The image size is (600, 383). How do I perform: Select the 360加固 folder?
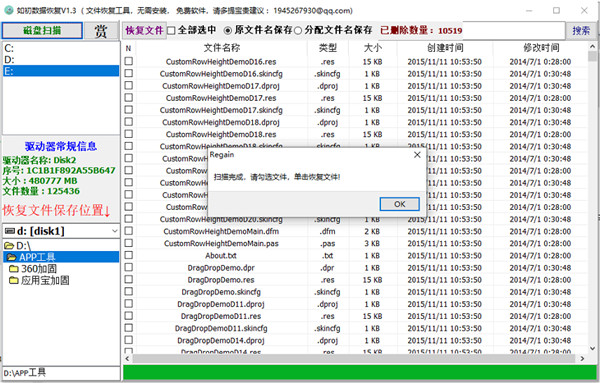point(33,269)
